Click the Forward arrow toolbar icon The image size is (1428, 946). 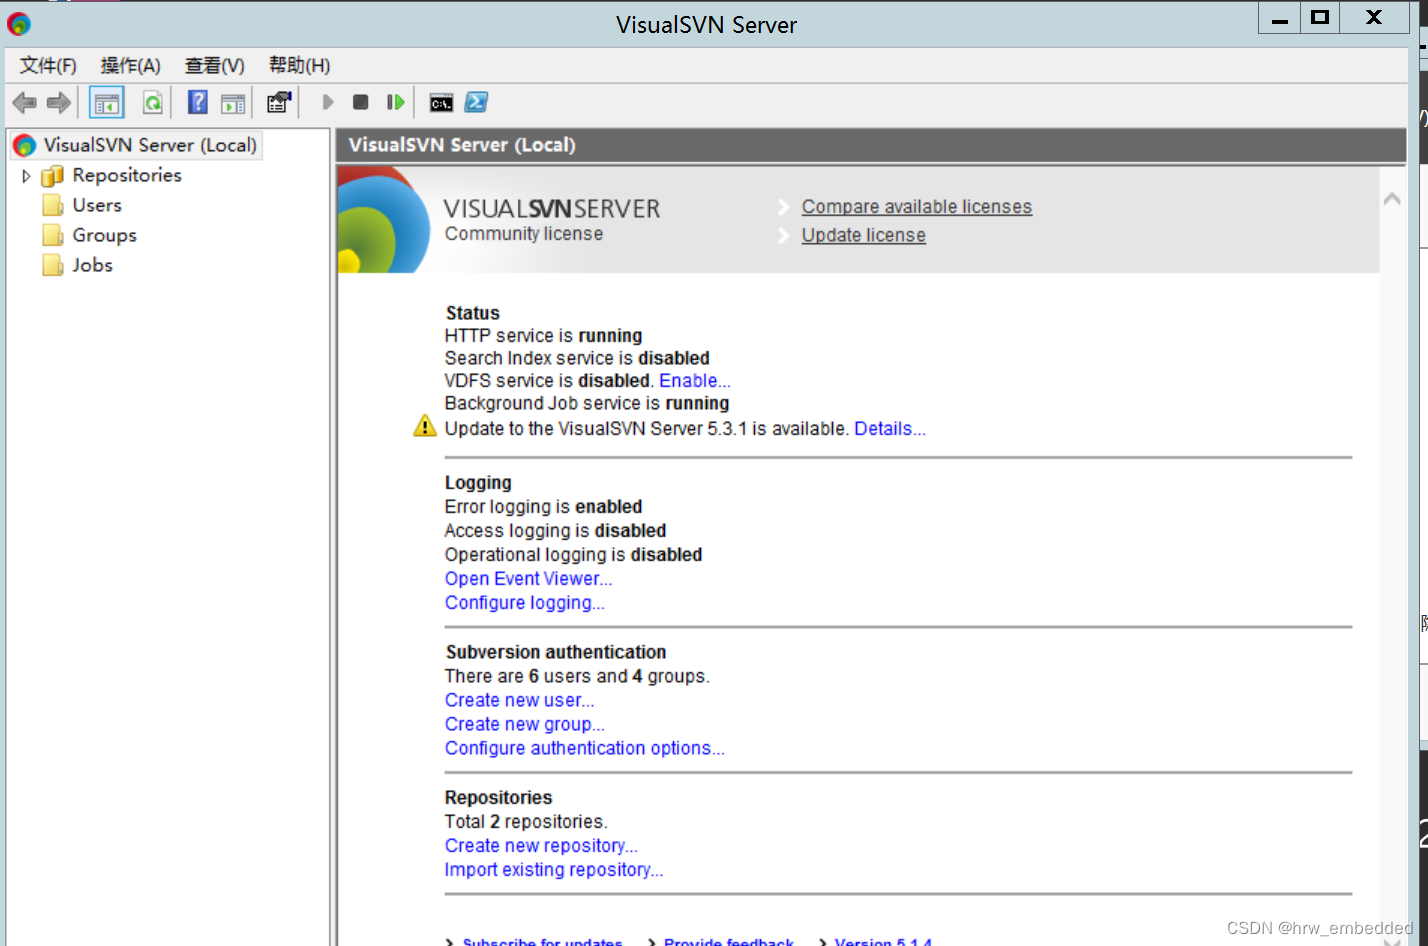pos(59,102)
